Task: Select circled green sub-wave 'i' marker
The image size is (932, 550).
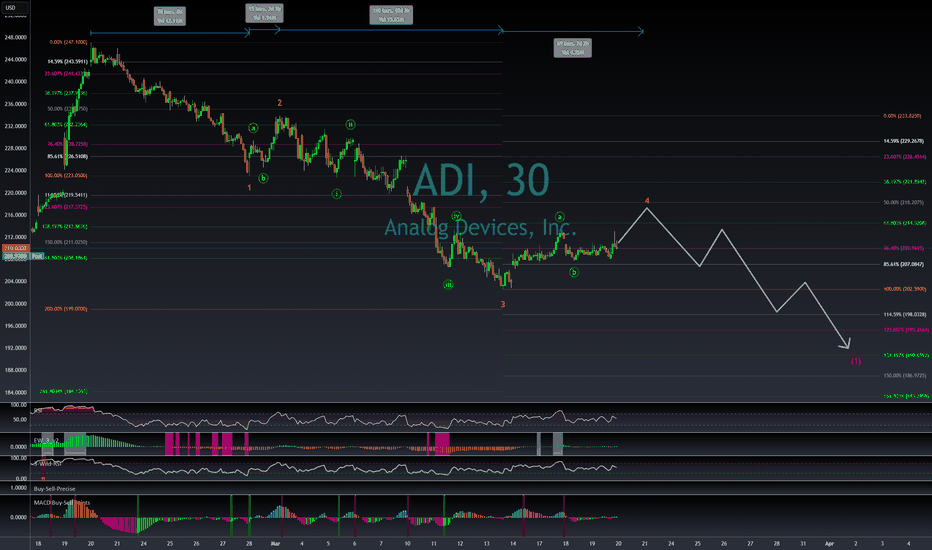Action: (x=336, y=194)
